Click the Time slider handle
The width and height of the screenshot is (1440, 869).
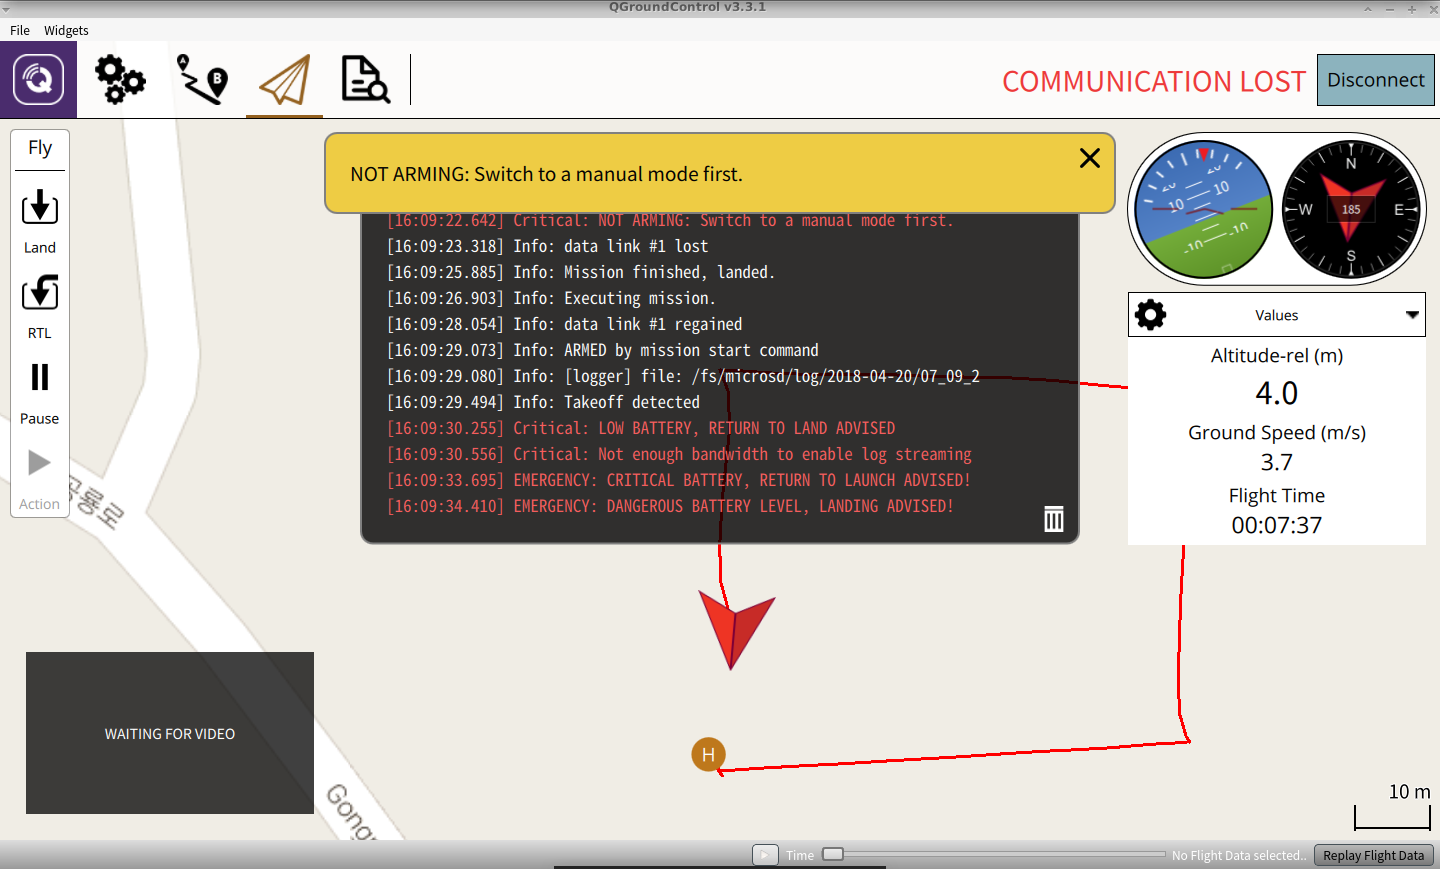point(833,854)
